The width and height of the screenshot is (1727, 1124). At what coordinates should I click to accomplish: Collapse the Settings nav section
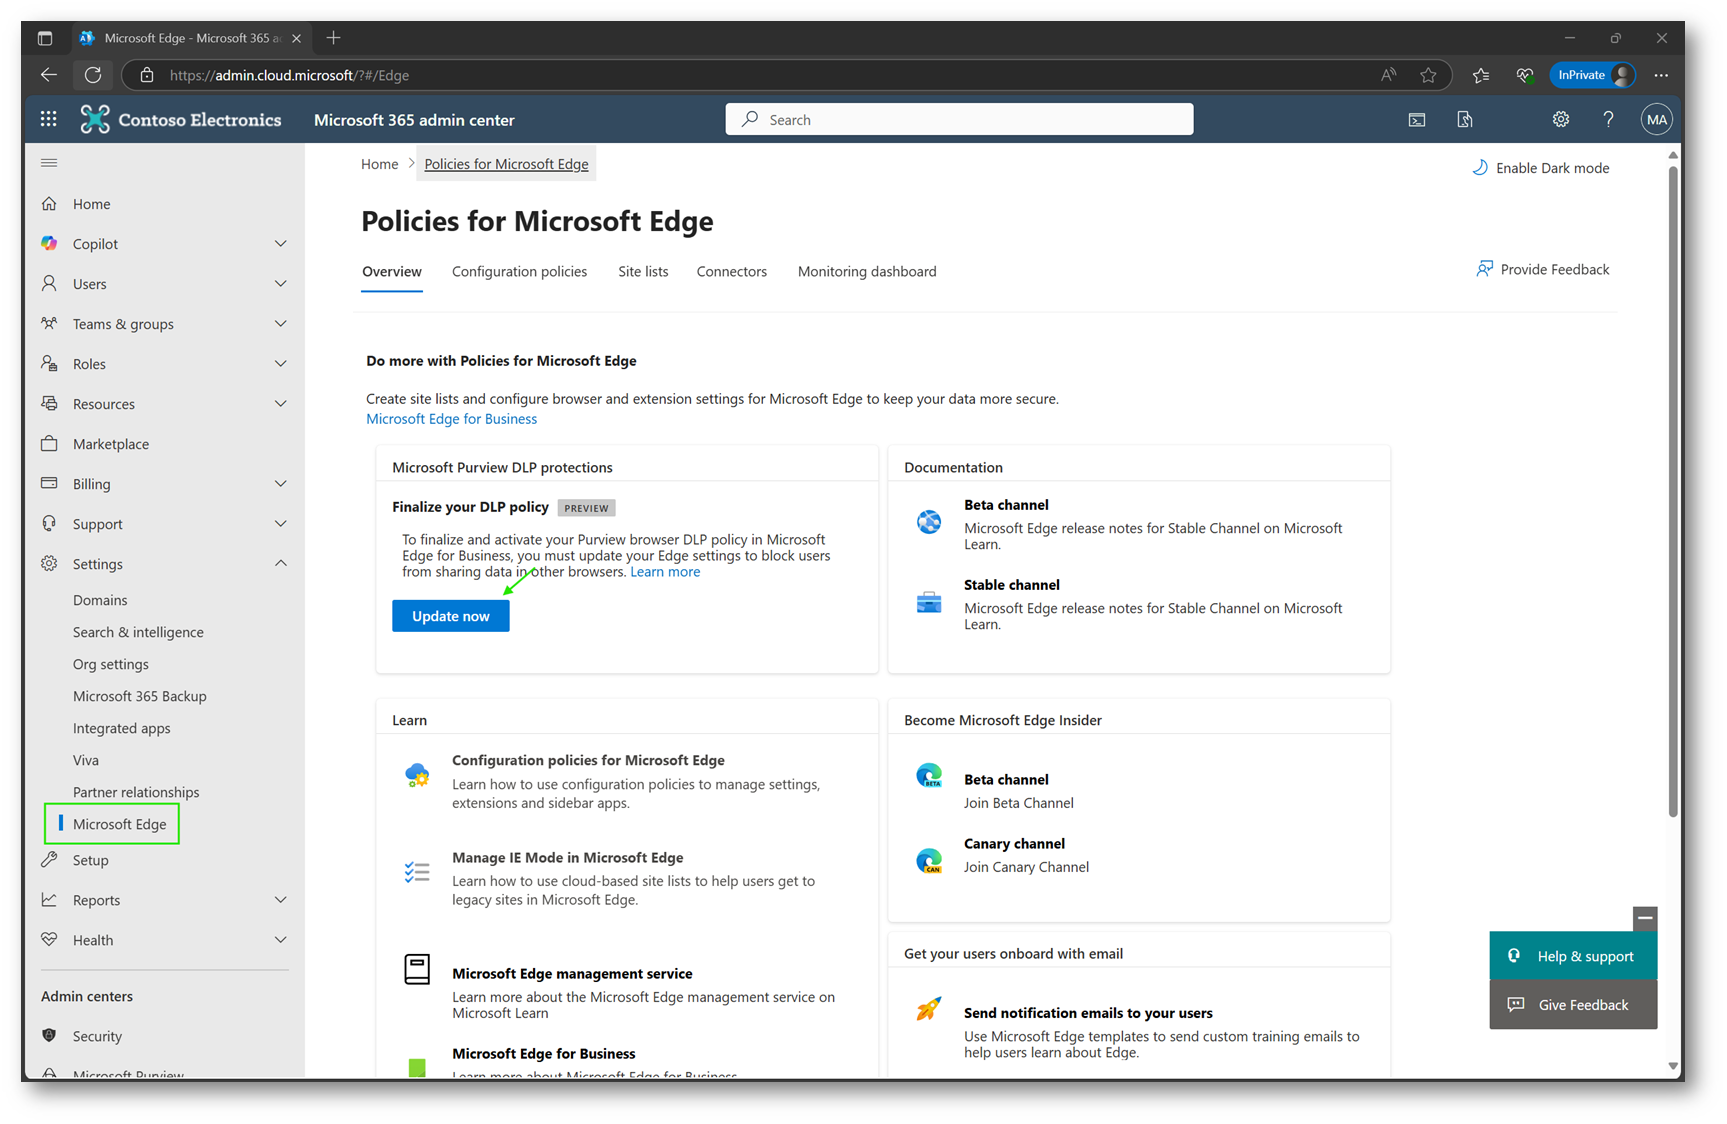pos(281,564)
